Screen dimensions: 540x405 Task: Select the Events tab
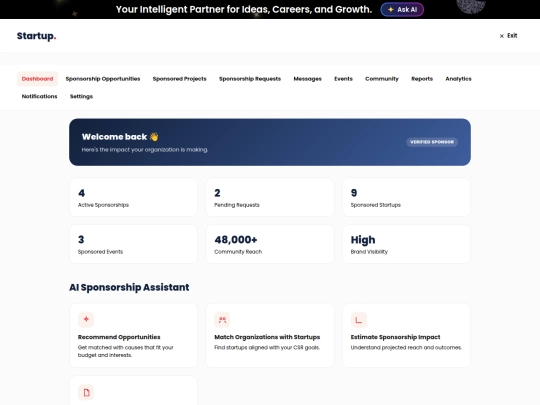pos(343,79)
